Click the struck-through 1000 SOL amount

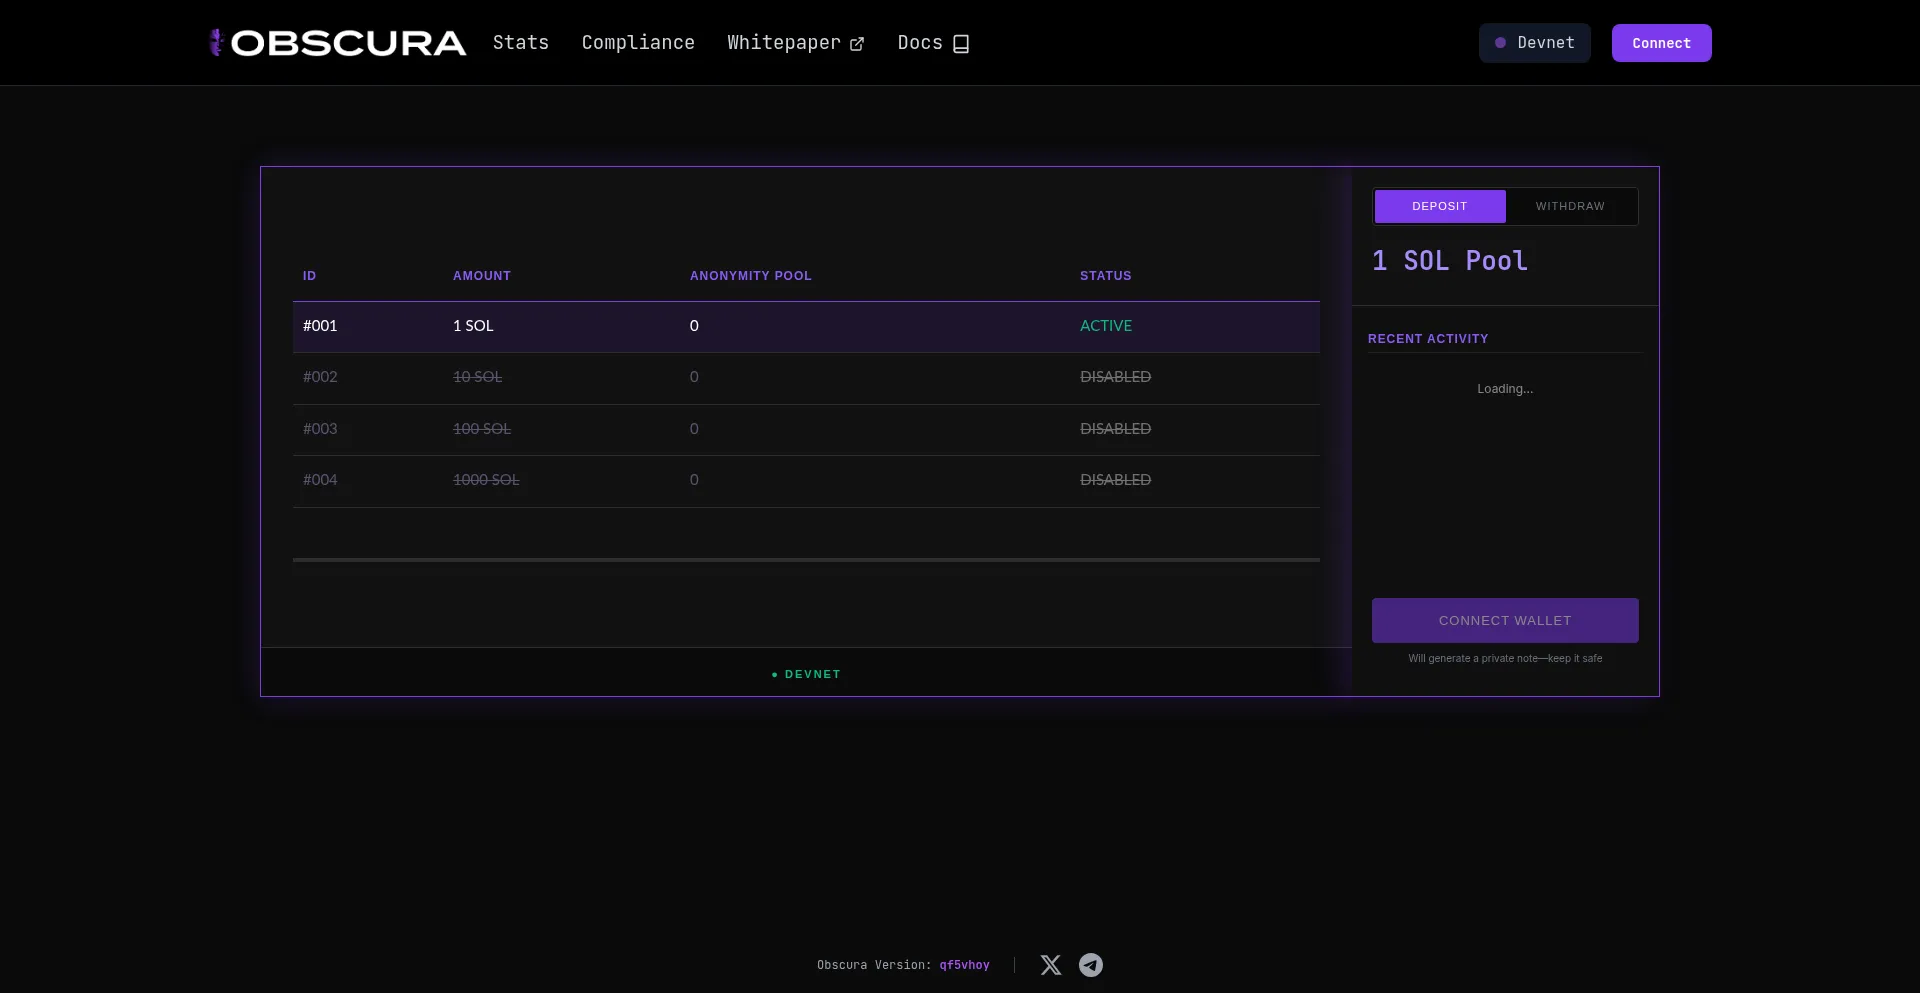pyautogui.click(x=486, y=480)
